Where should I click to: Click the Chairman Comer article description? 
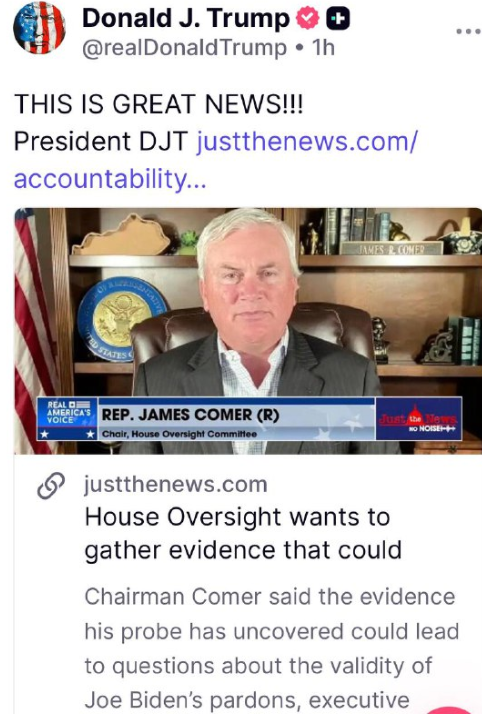coord(272,648)
